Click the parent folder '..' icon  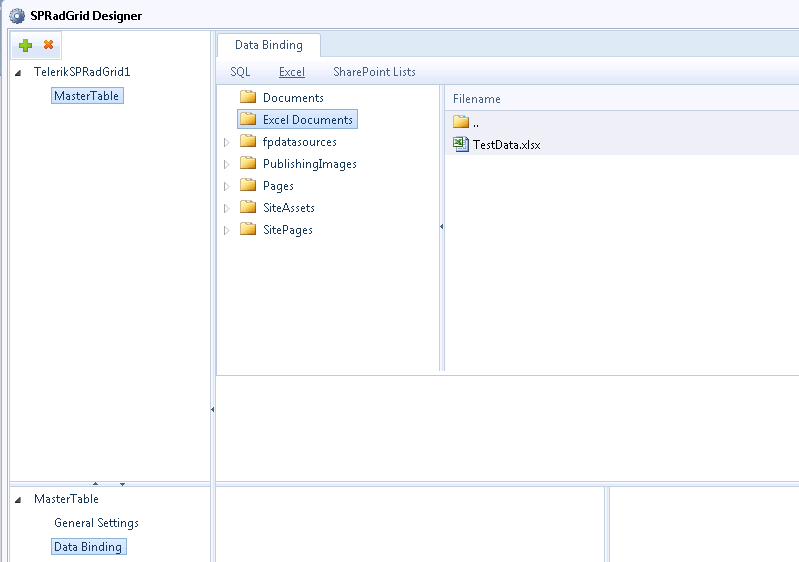coord(461,121)
